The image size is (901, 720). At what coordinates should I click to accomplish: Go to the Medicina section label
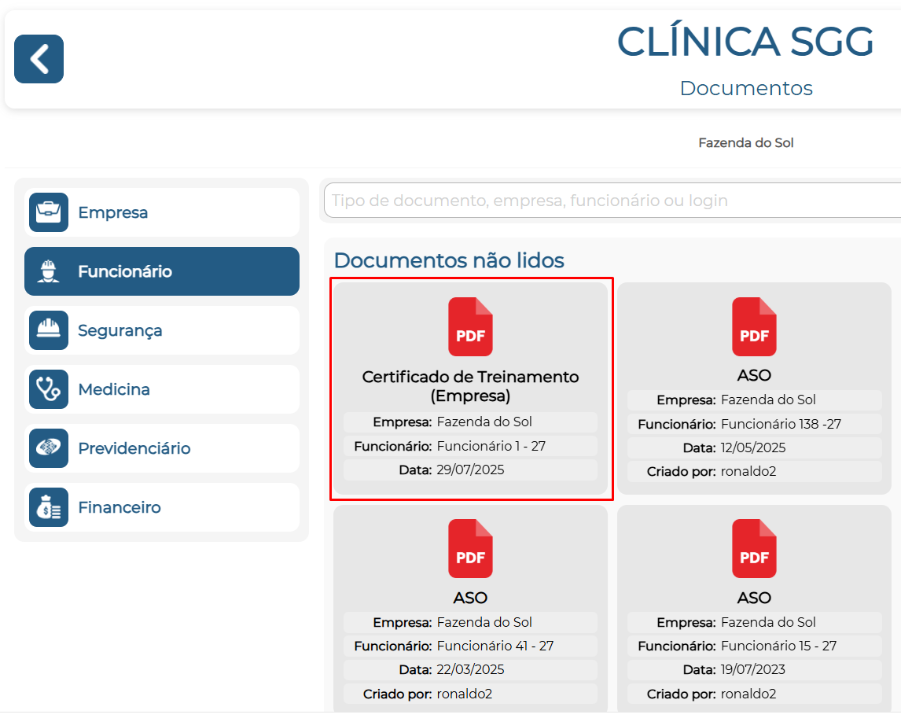point(114,389)
